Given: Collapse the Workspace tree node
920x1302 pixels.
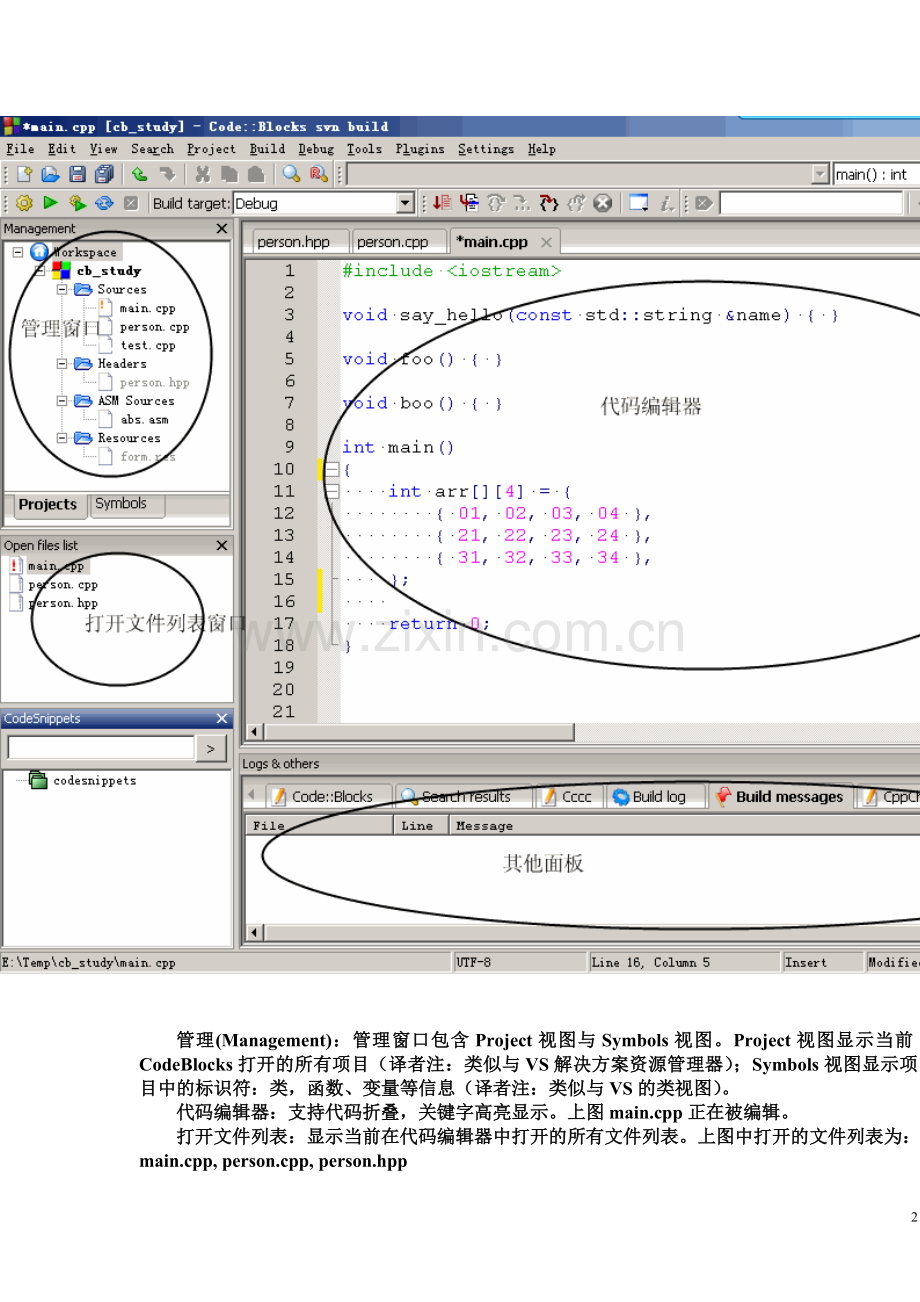Looking at the screenshot, I should tap(18, 252).
